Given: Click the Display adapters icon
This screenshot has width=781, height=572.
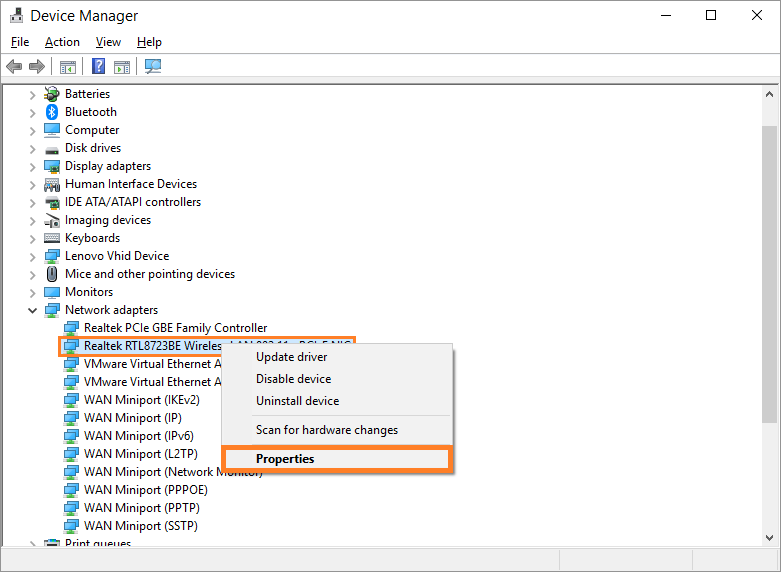Looking at the screenshot, I should pos(52,166).
